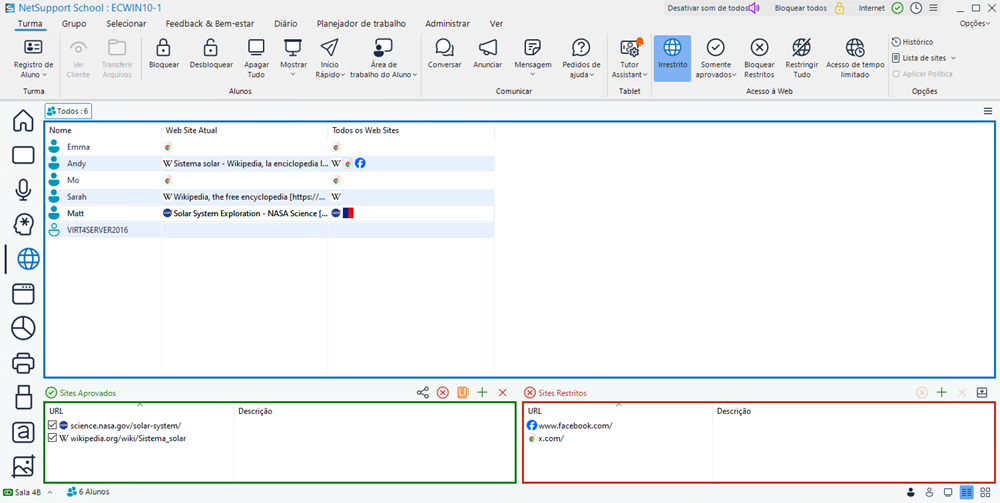Toggle checkbox for wikipedia.org/wiki/Sistema_solar

(x=53, y=438)
